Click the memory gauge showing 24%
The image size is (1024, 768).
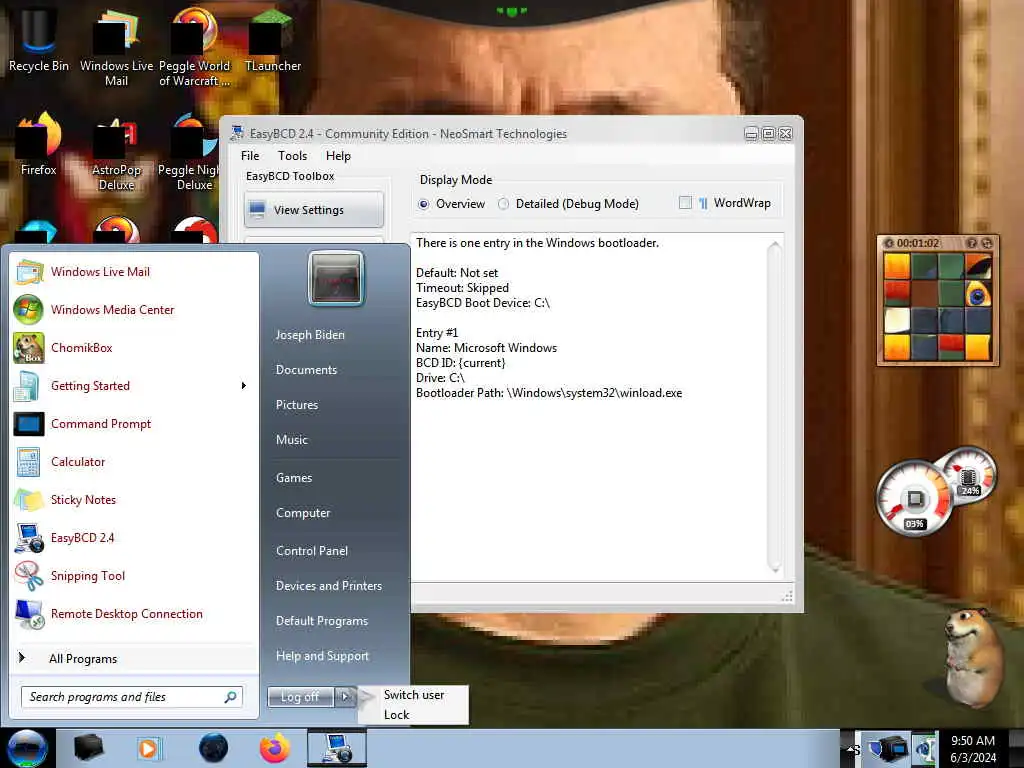coord(969,477)
